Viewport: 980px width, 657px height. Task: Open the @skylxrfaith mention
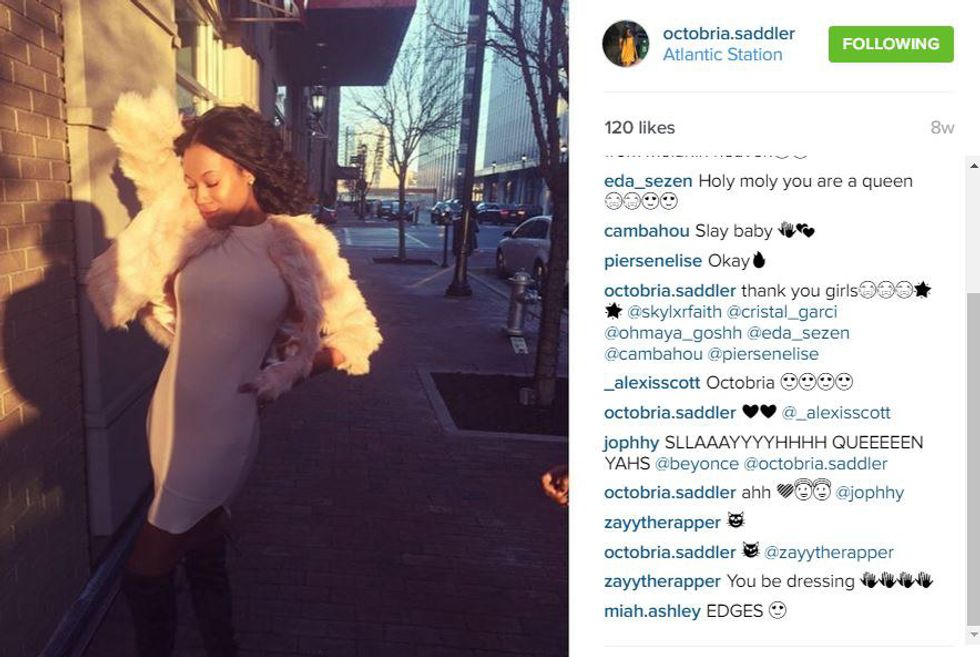(x=674, y=312)
